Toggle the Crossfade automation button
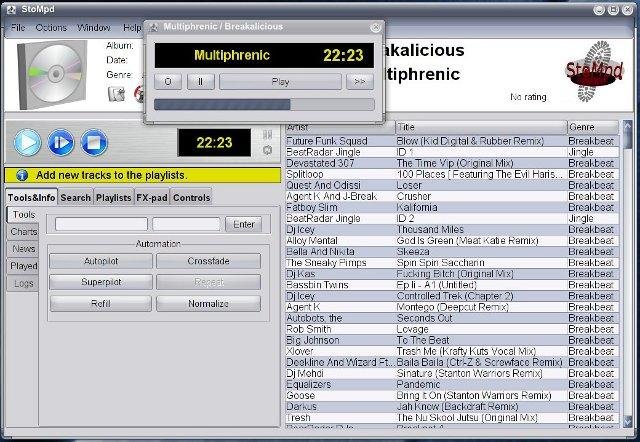Screen dimensions: 640x442 coord(208,261)
